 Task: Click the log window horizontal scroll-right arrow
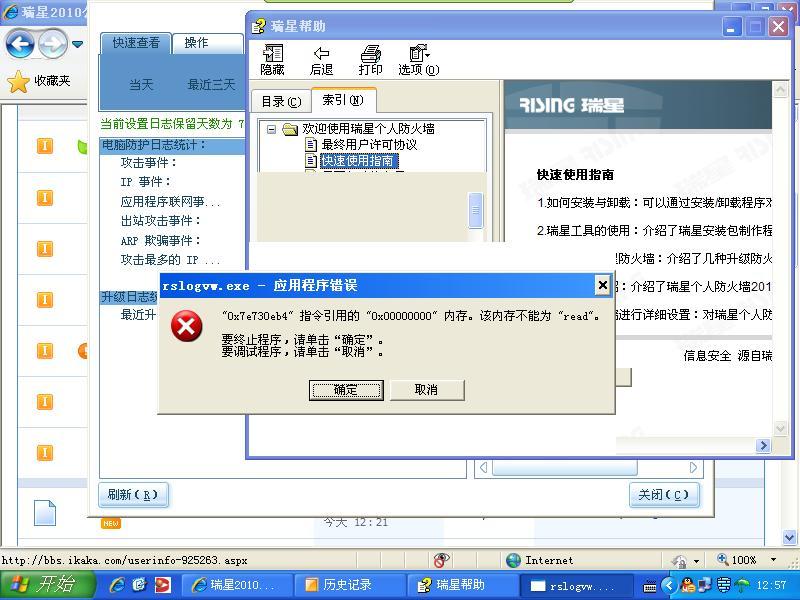pos(693,467)
